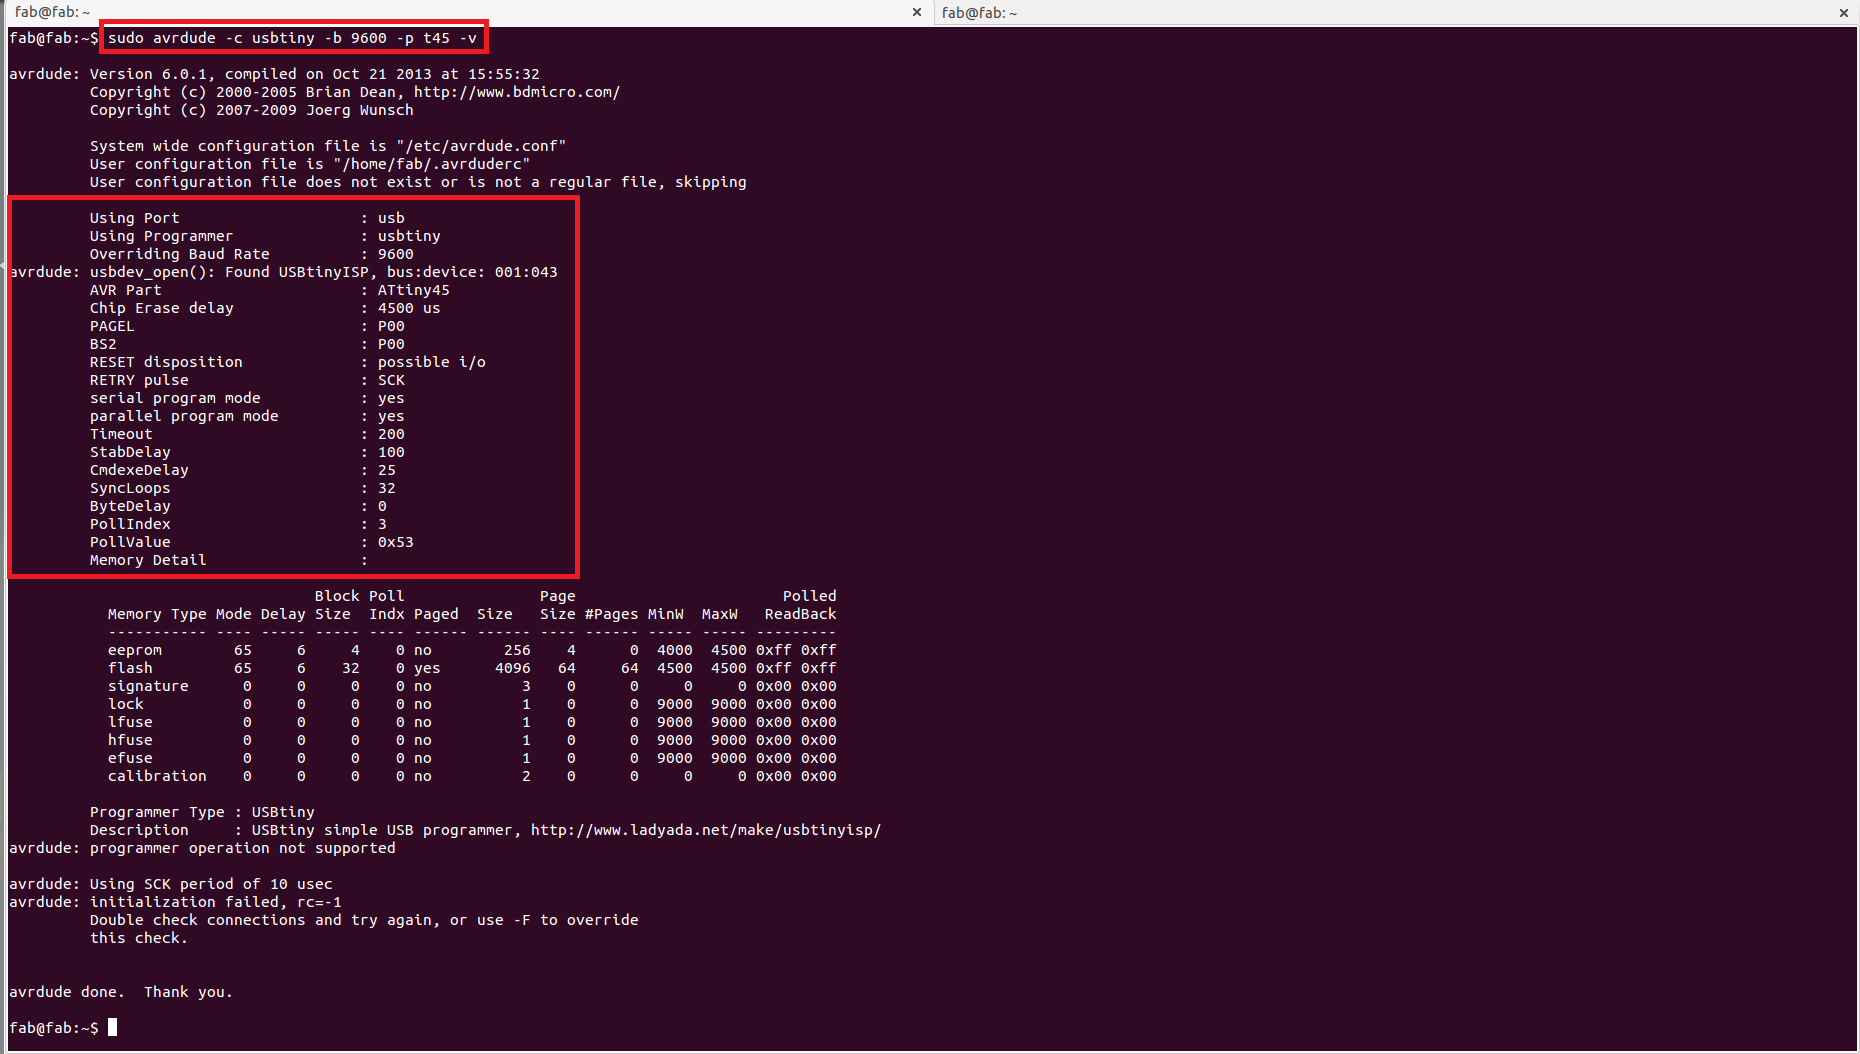
Task: Click the efuse row in memory table
Action: 472,758
